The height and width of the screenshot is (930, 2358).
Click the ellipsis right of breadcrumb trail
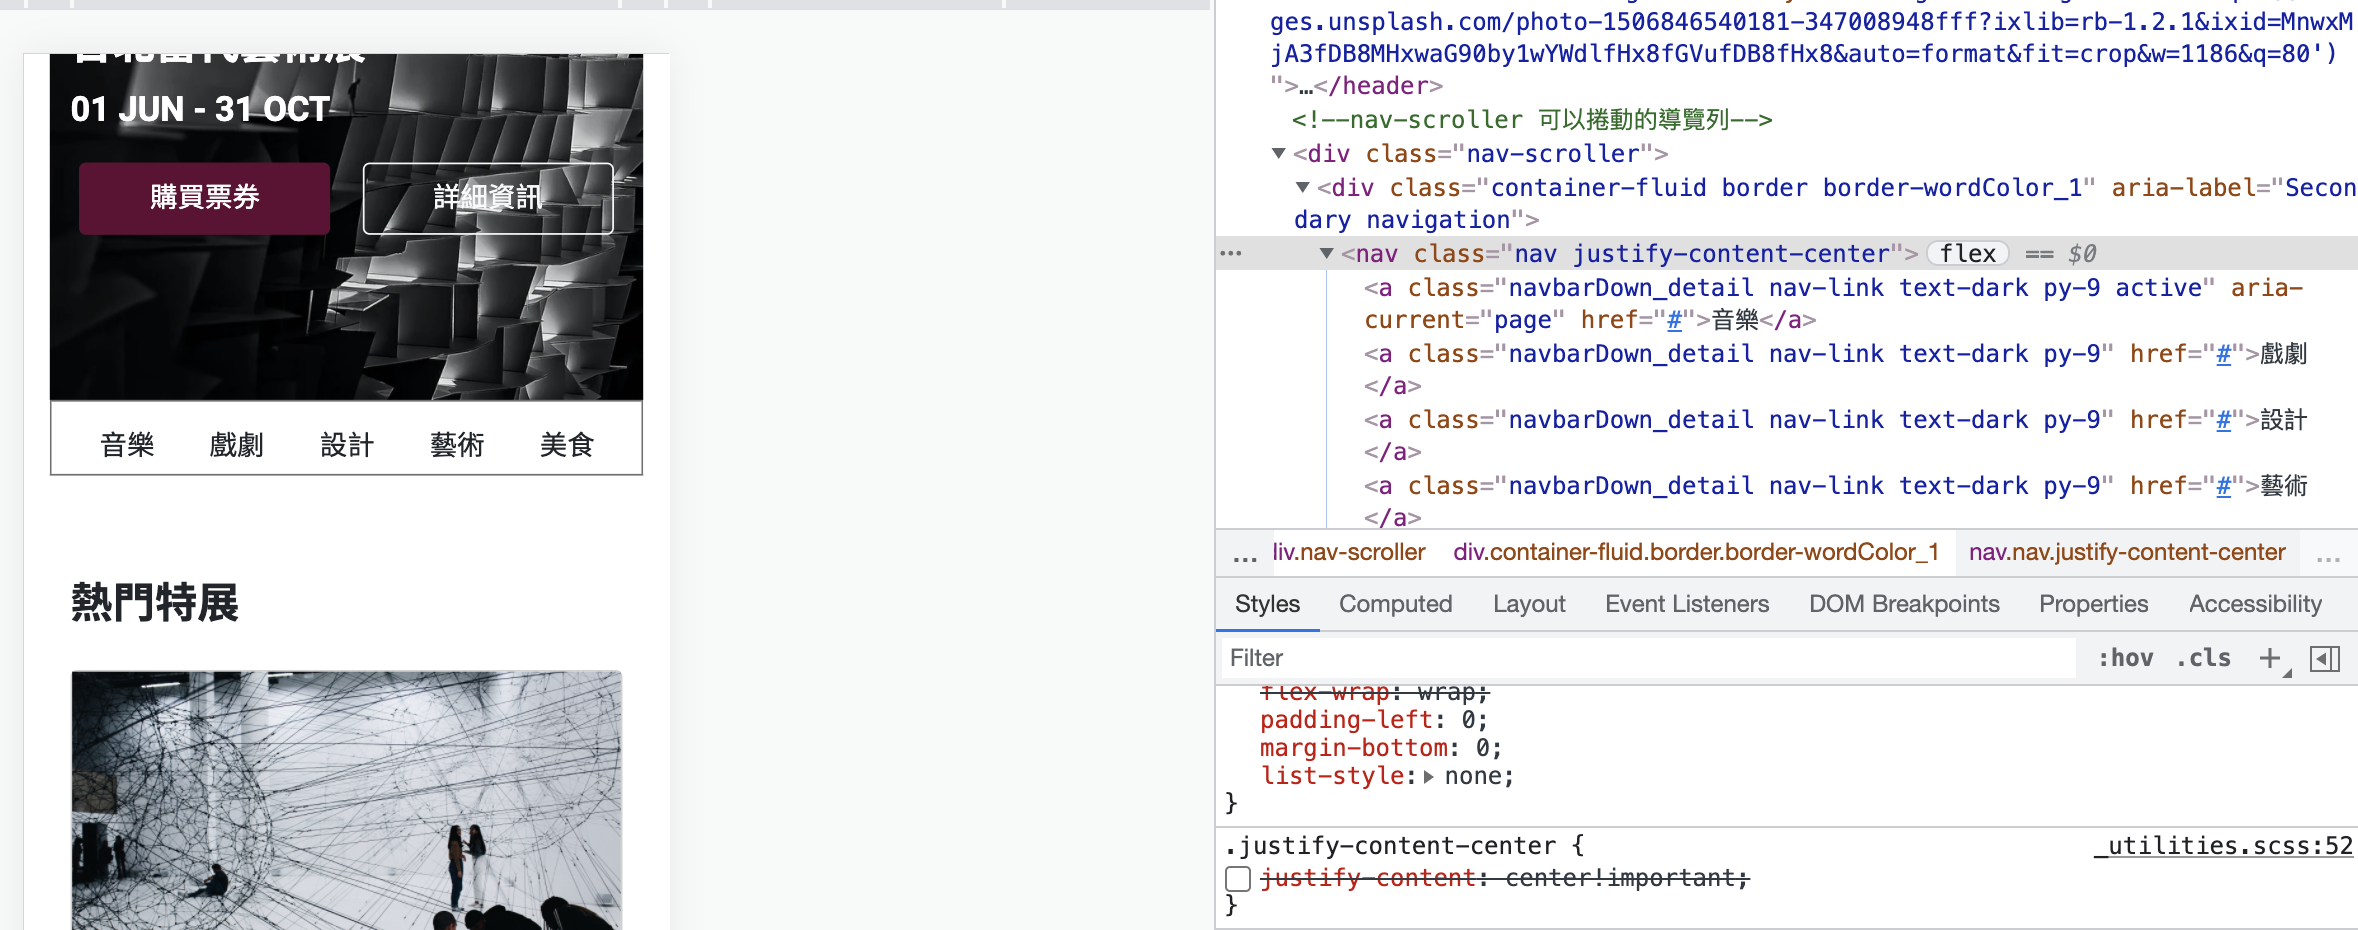pos(2328,555)
